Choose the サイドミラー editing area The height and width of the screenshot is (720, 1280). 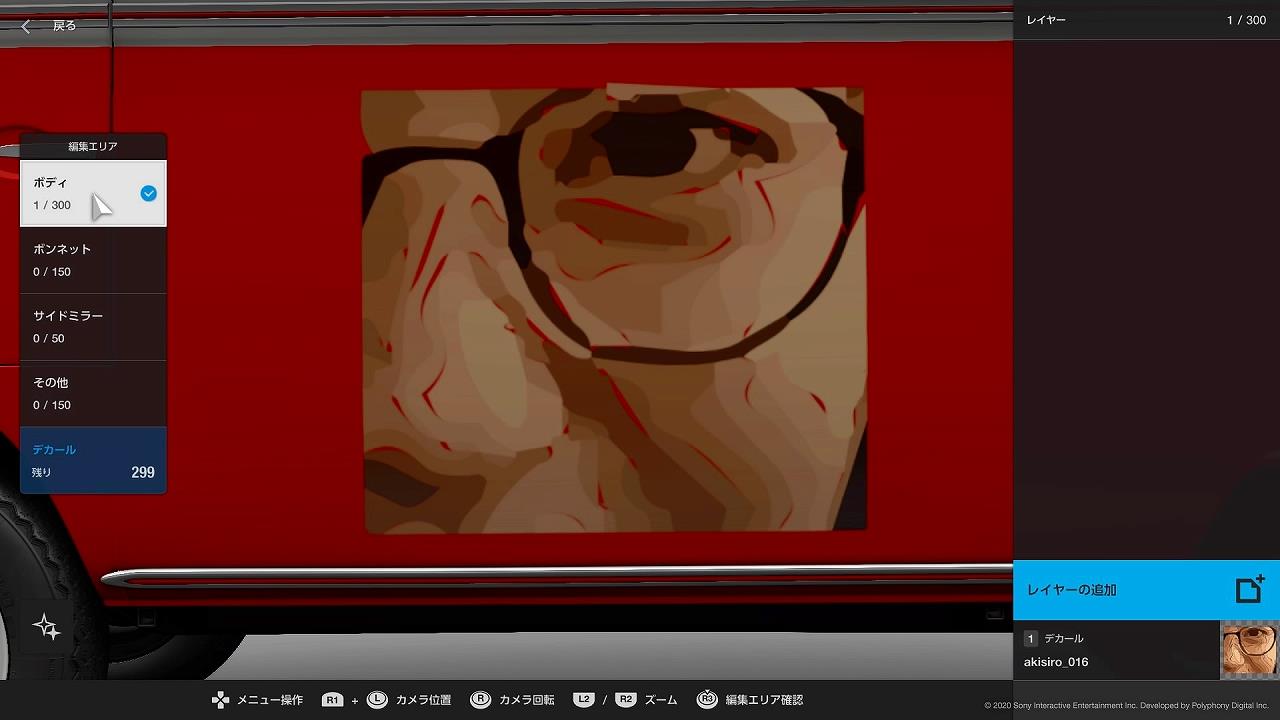93,327
